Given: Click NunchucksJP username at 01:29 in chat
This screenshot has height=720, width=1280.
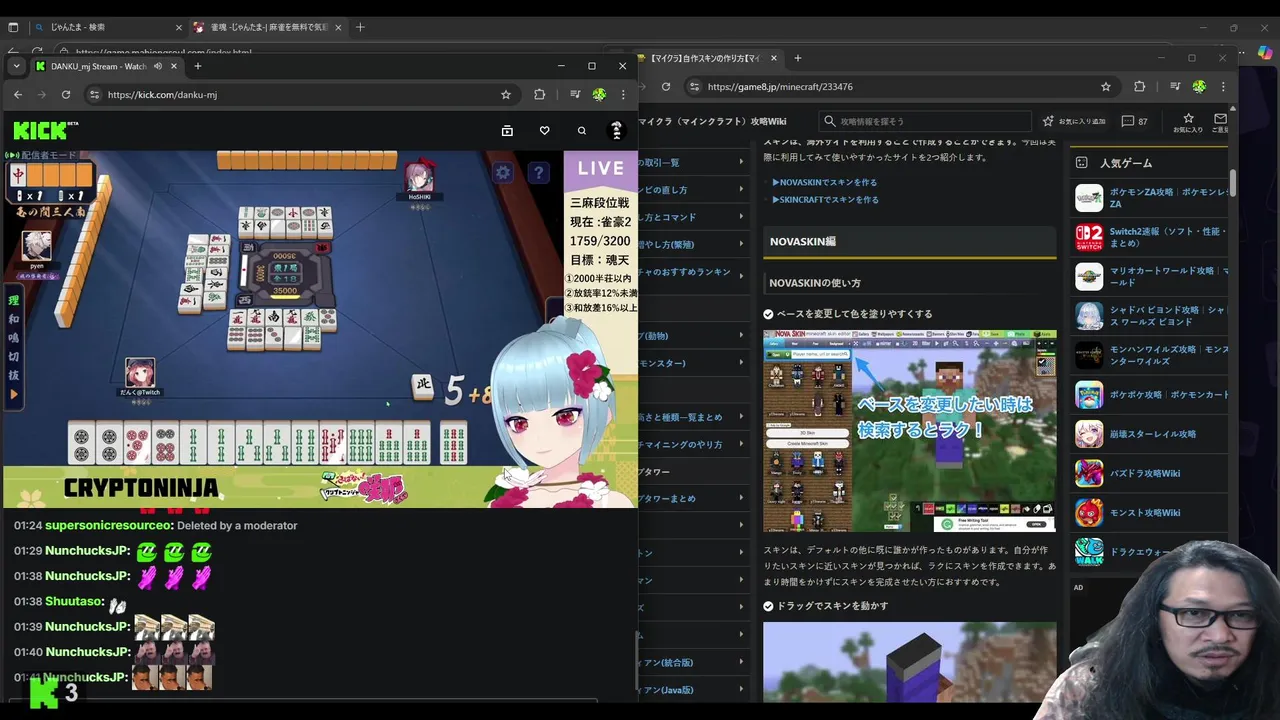Looking at the screenshot, I should coord(87,551).
